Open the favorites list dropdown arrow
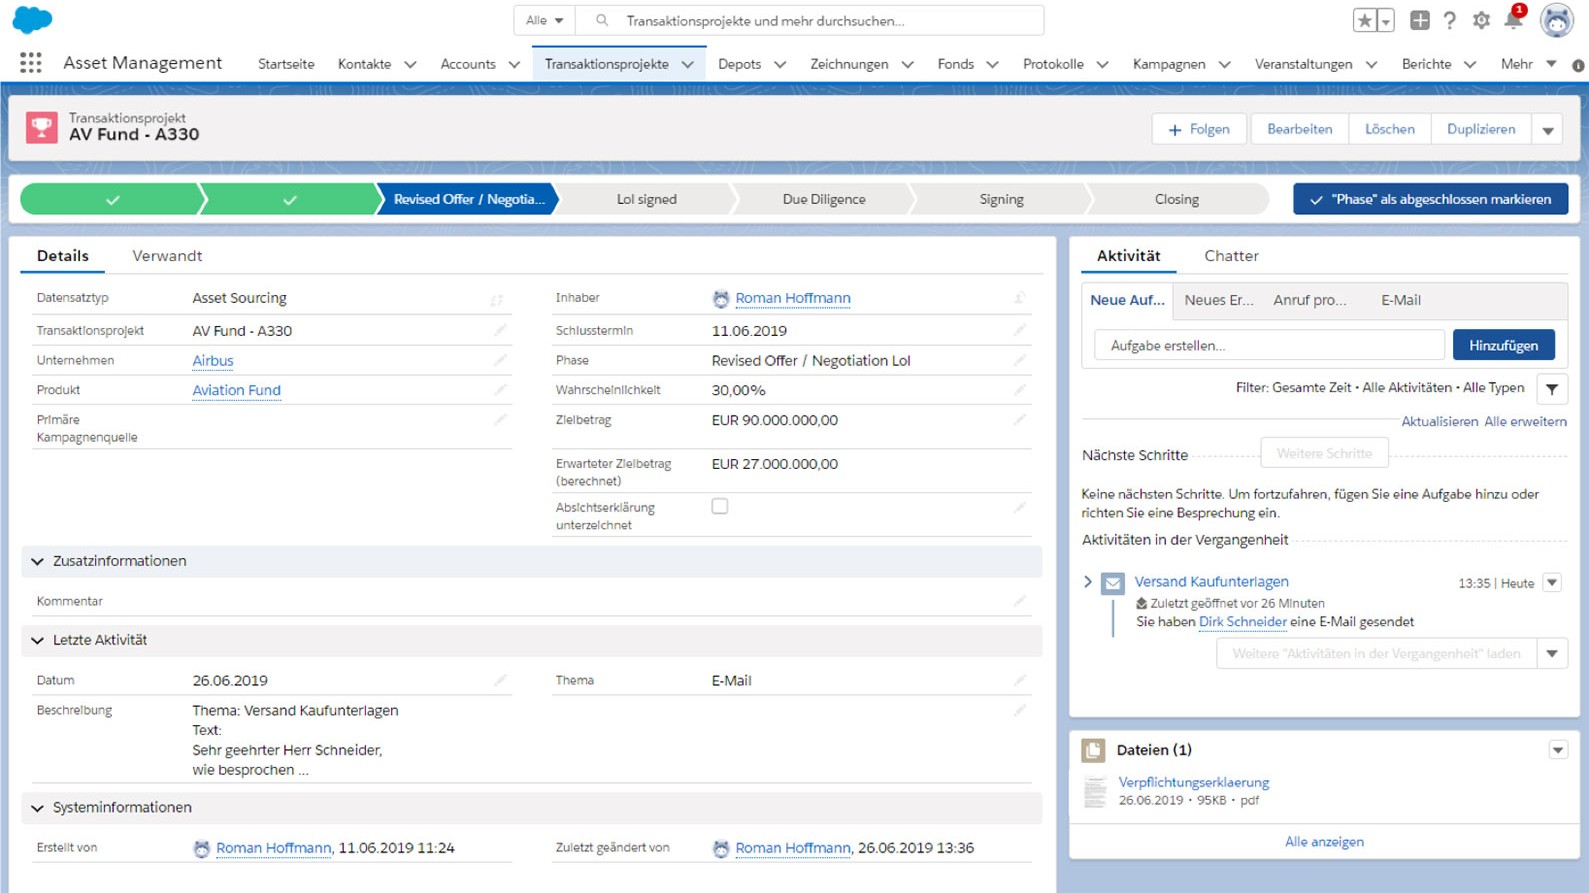 [x=1386, y=20]
